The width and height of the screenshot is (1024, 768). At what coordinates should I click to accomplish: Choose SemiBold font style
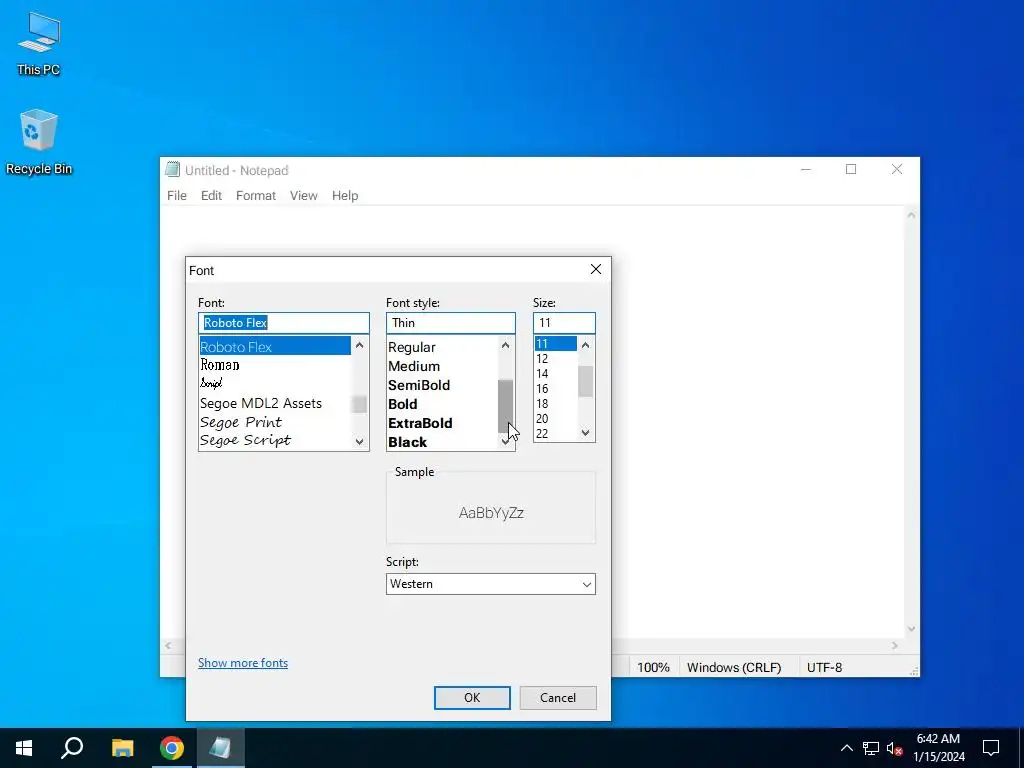[x=442, y=385]
